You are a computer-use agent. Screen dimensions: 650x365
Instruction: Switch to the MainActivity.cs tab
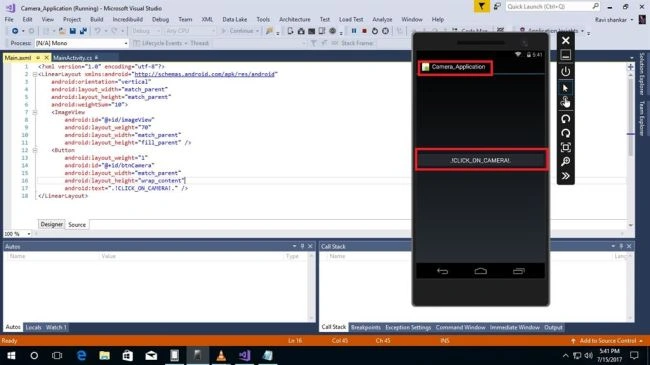click(x=73, y=58)
